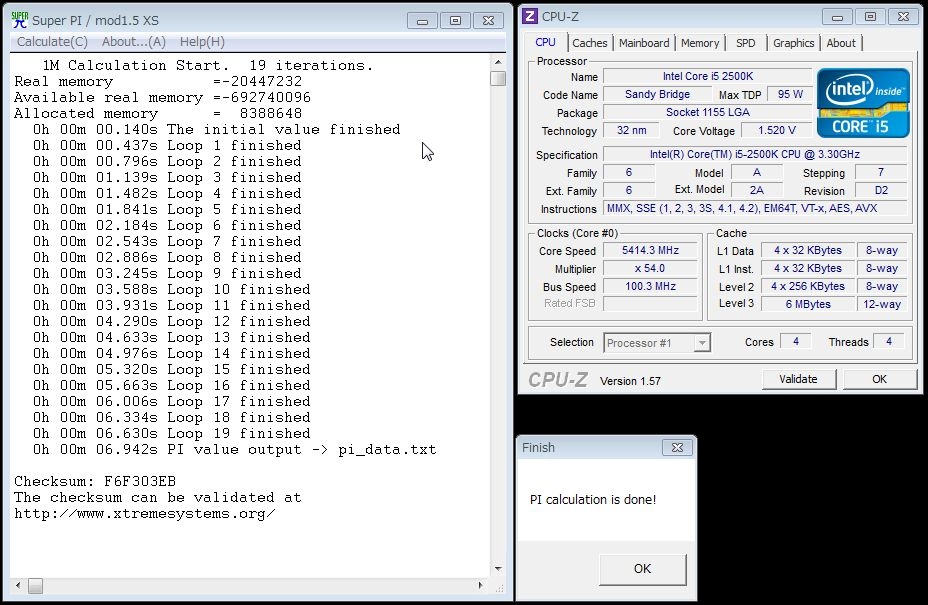Maximize the Super PI window
Image resolution: width=928 pixels, height=605 pixels.
coord(455,20)
